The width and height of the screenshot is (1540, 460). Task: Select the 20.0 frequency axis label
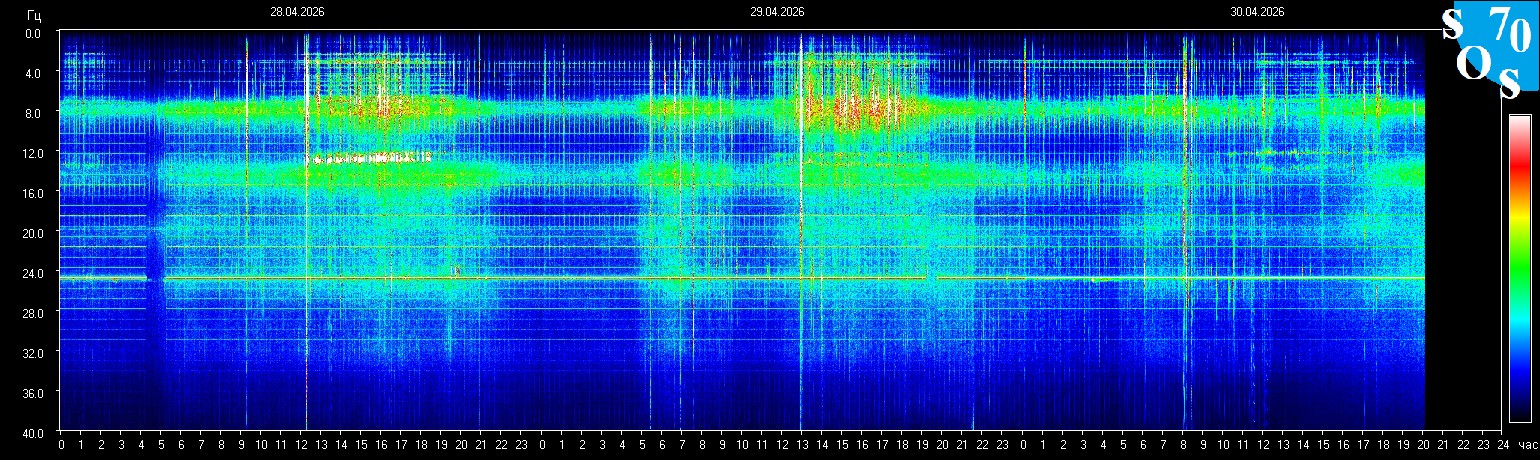click(32, 233)
